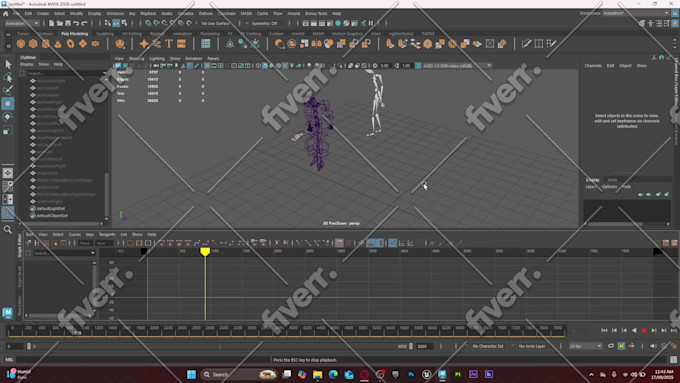Image resolution: width=680 pixels, height=383 pixels.
Task: Open the Windows menu
Action: [115, 13]
